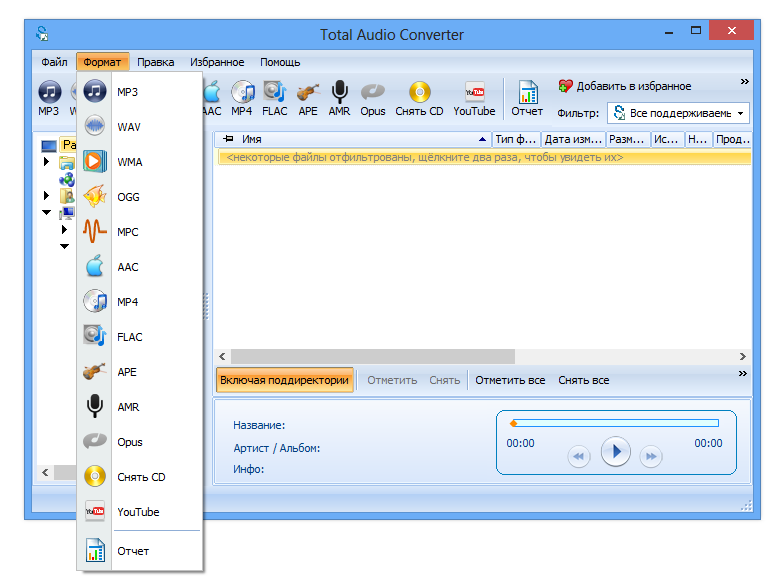Pick FLAC entry in the Format menu

[140, 337]
